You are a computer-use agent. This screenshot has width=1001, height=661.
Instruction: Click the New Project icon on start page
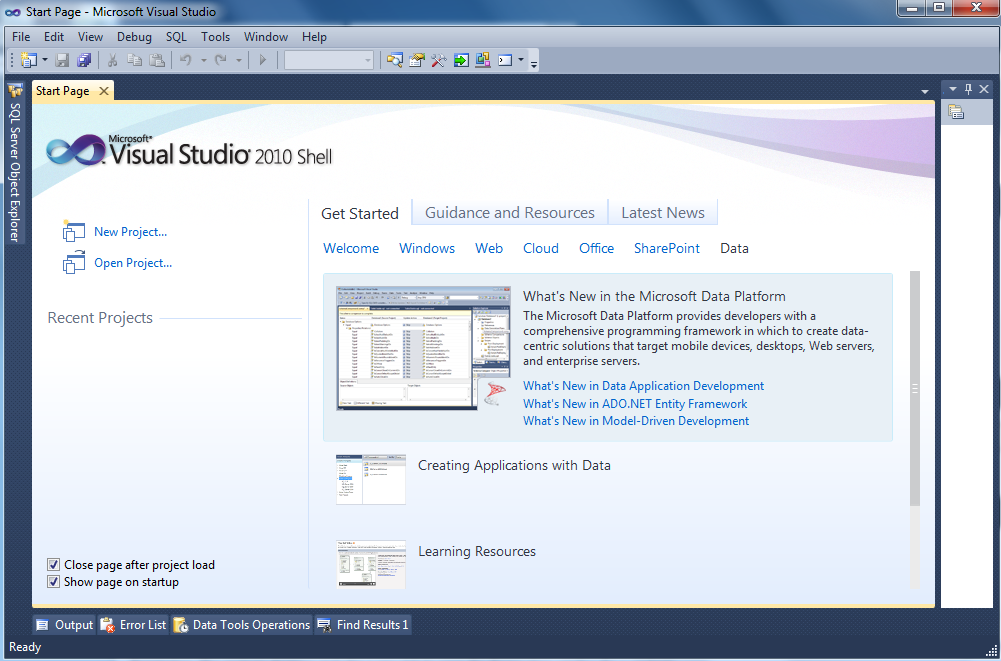pos(73,231)
